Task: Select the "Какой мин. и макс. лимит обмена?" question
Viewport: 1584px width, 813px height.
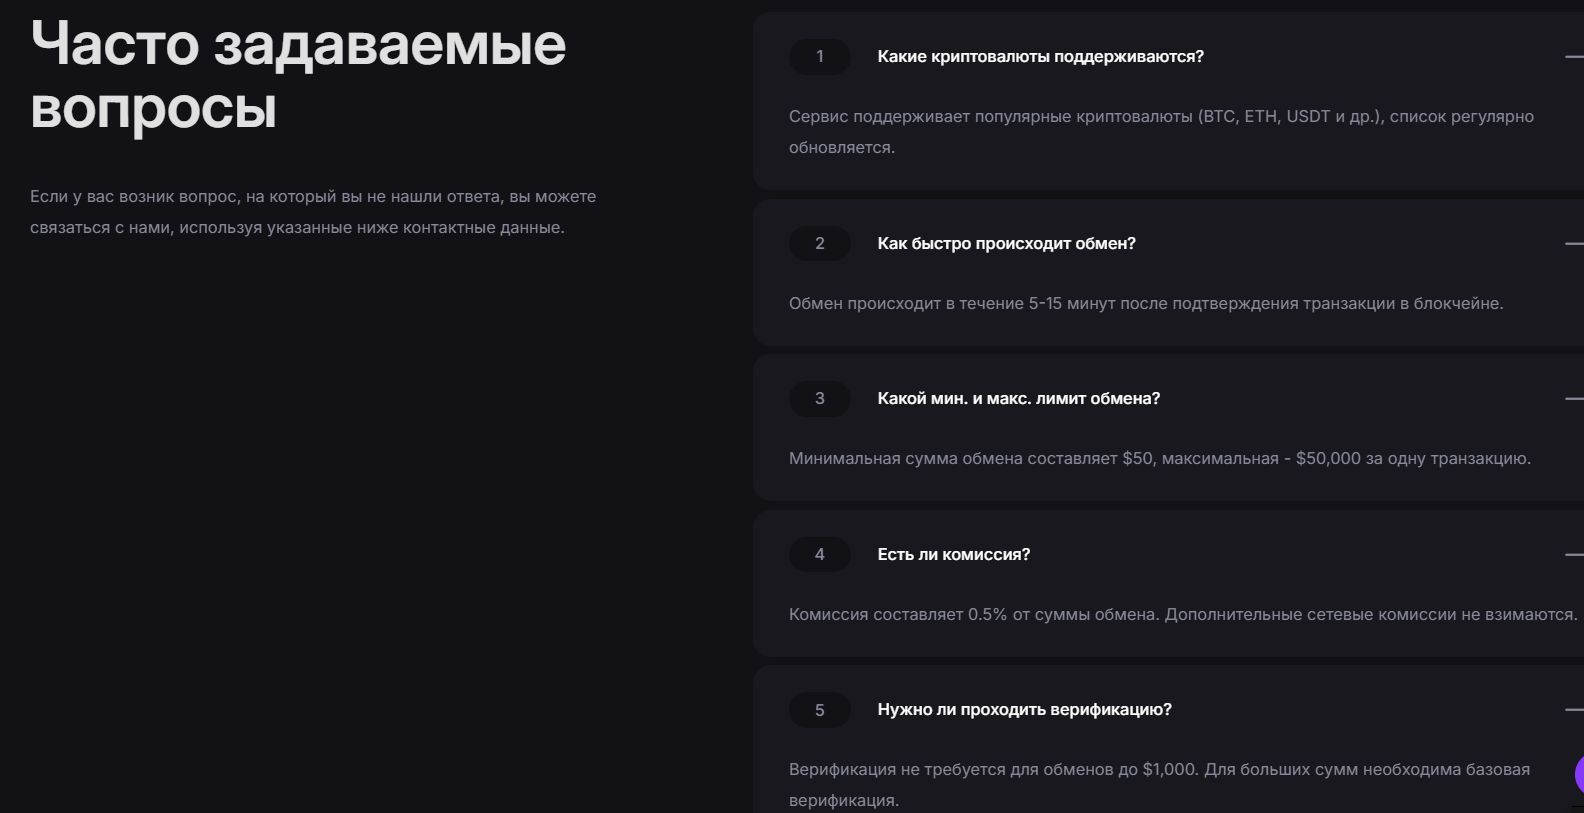Action: point(1018,399)
